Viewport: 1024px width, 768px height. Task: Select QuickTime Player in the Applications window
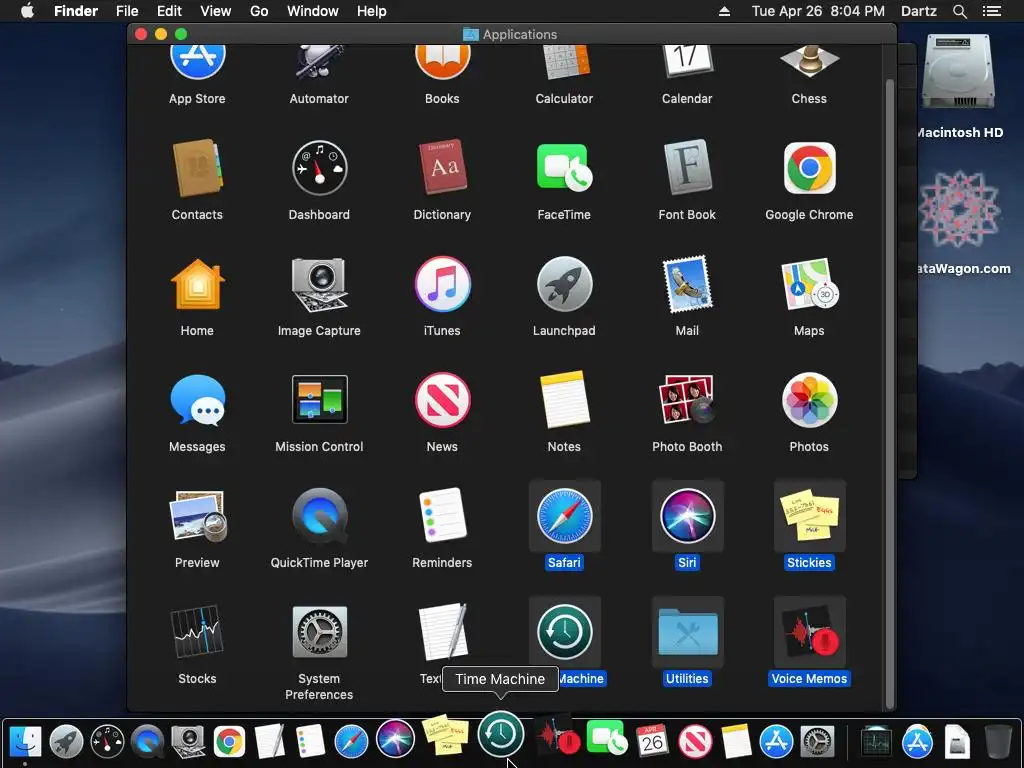[x=319, y=516]
